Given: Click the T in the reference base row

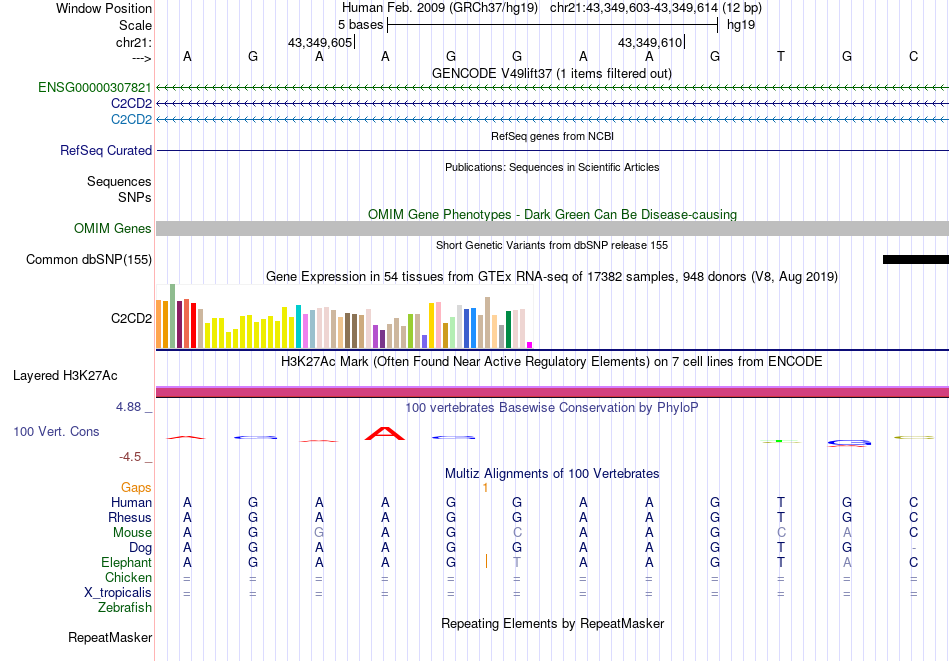Looking at the screenshot, I should click(x=781, y=56).
